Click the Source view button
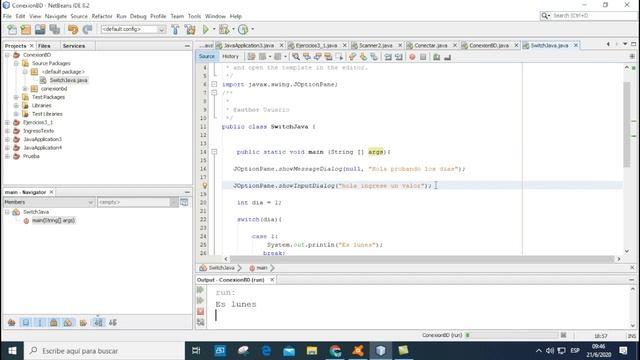 [207, 57]
